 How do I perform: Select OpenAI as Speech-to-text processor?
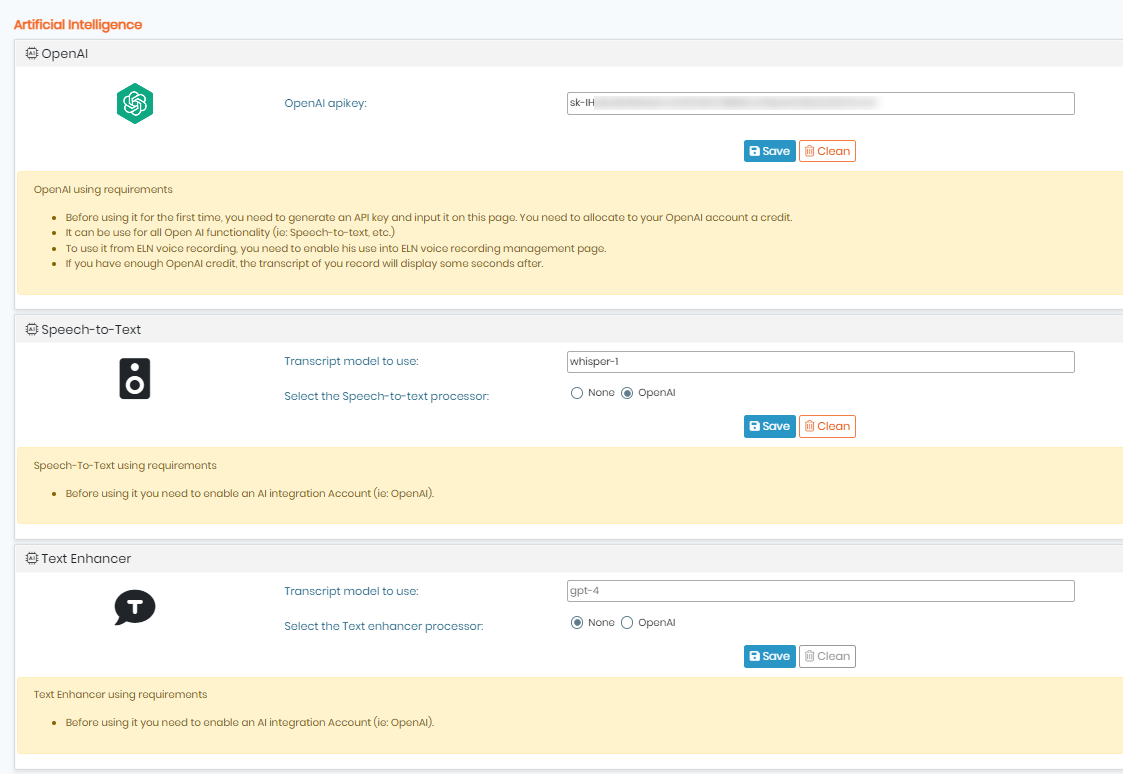[627, 393]
